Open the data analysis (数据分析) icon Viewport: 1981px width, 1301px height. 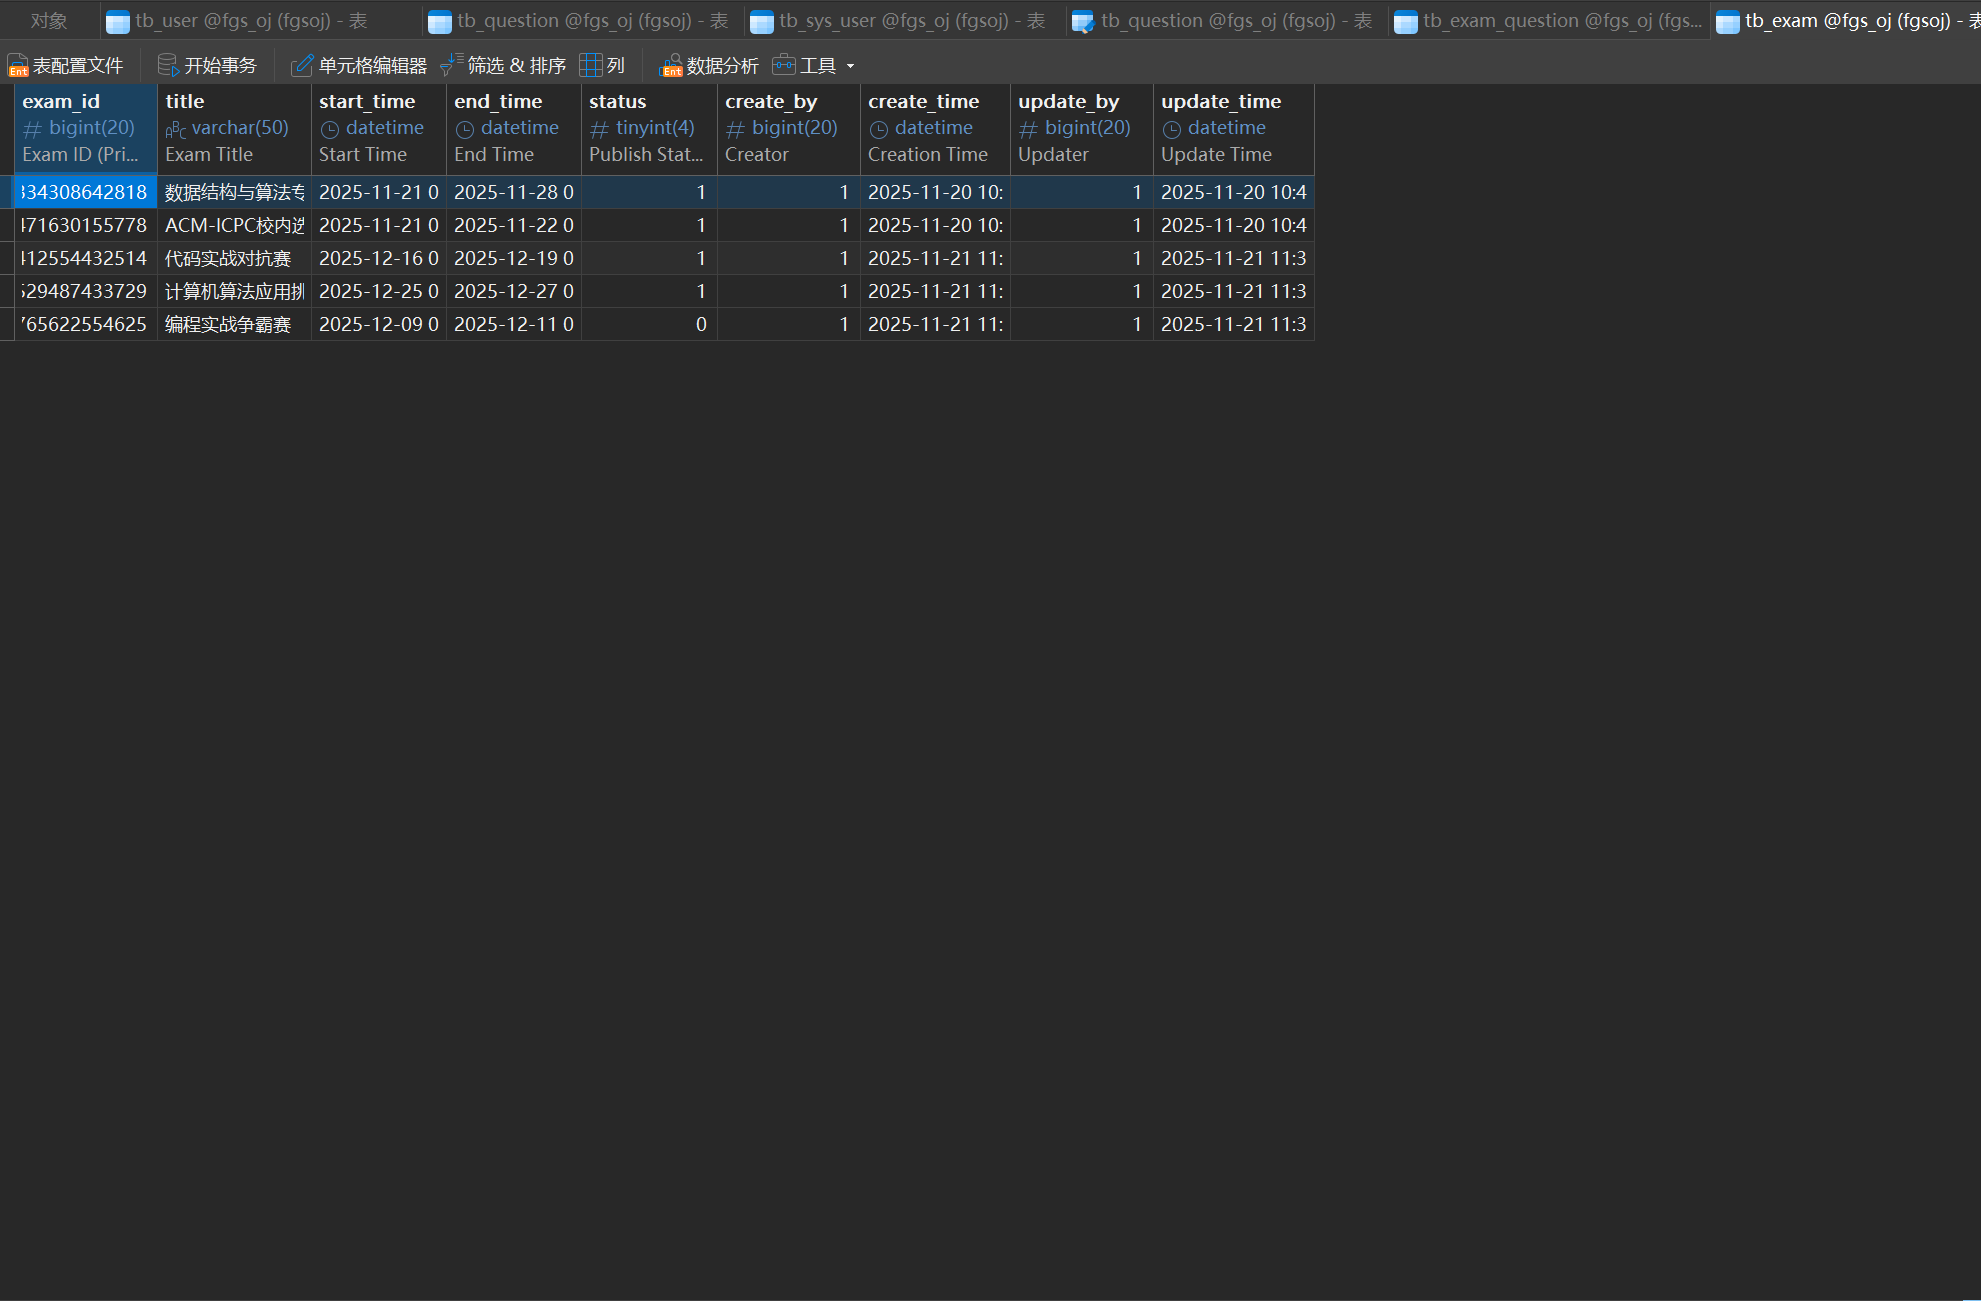(671, 66)
